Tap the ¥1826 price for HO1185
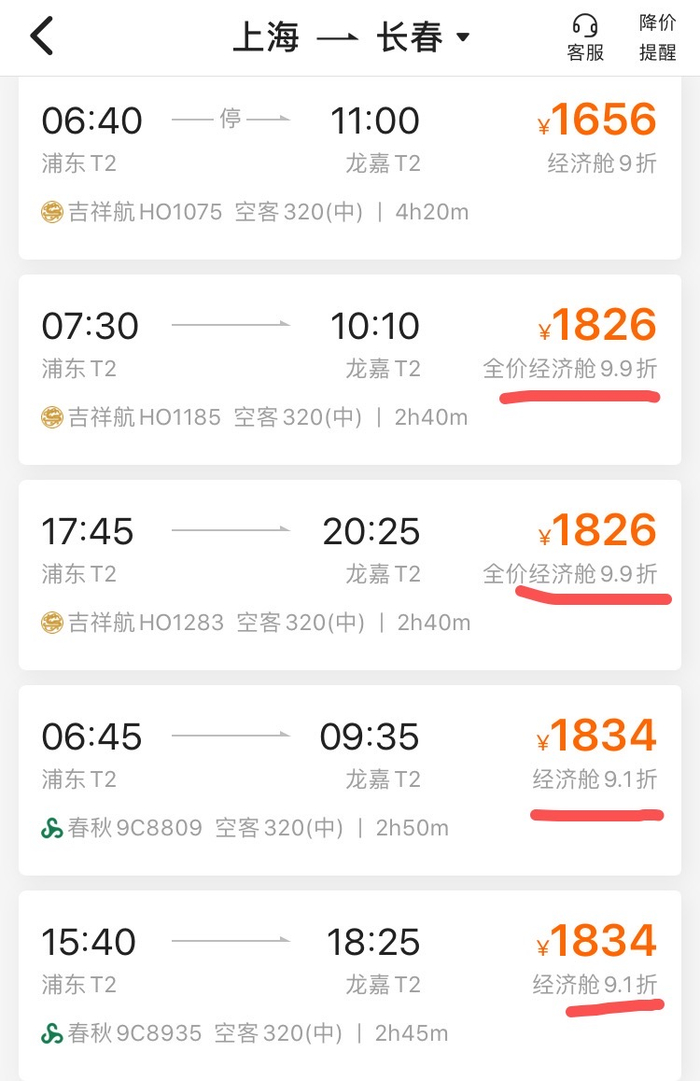Image resolution: width=700 pixels, height=1081 pixels. pos(598,326)
